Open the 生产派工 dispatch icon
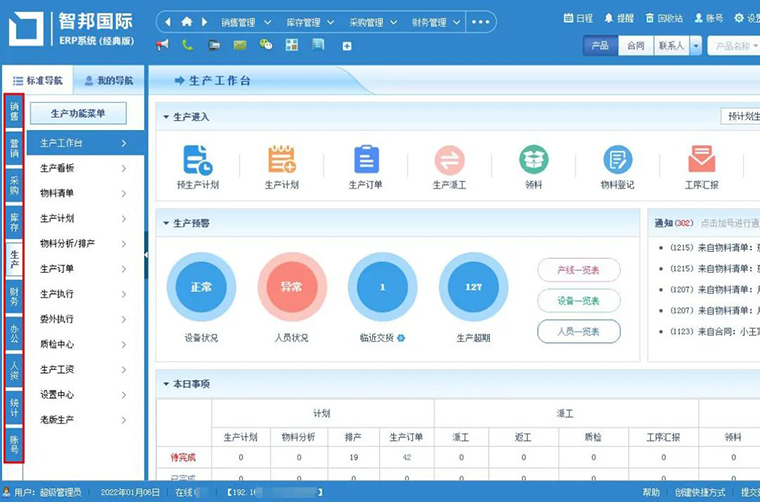 pos(449,160)
